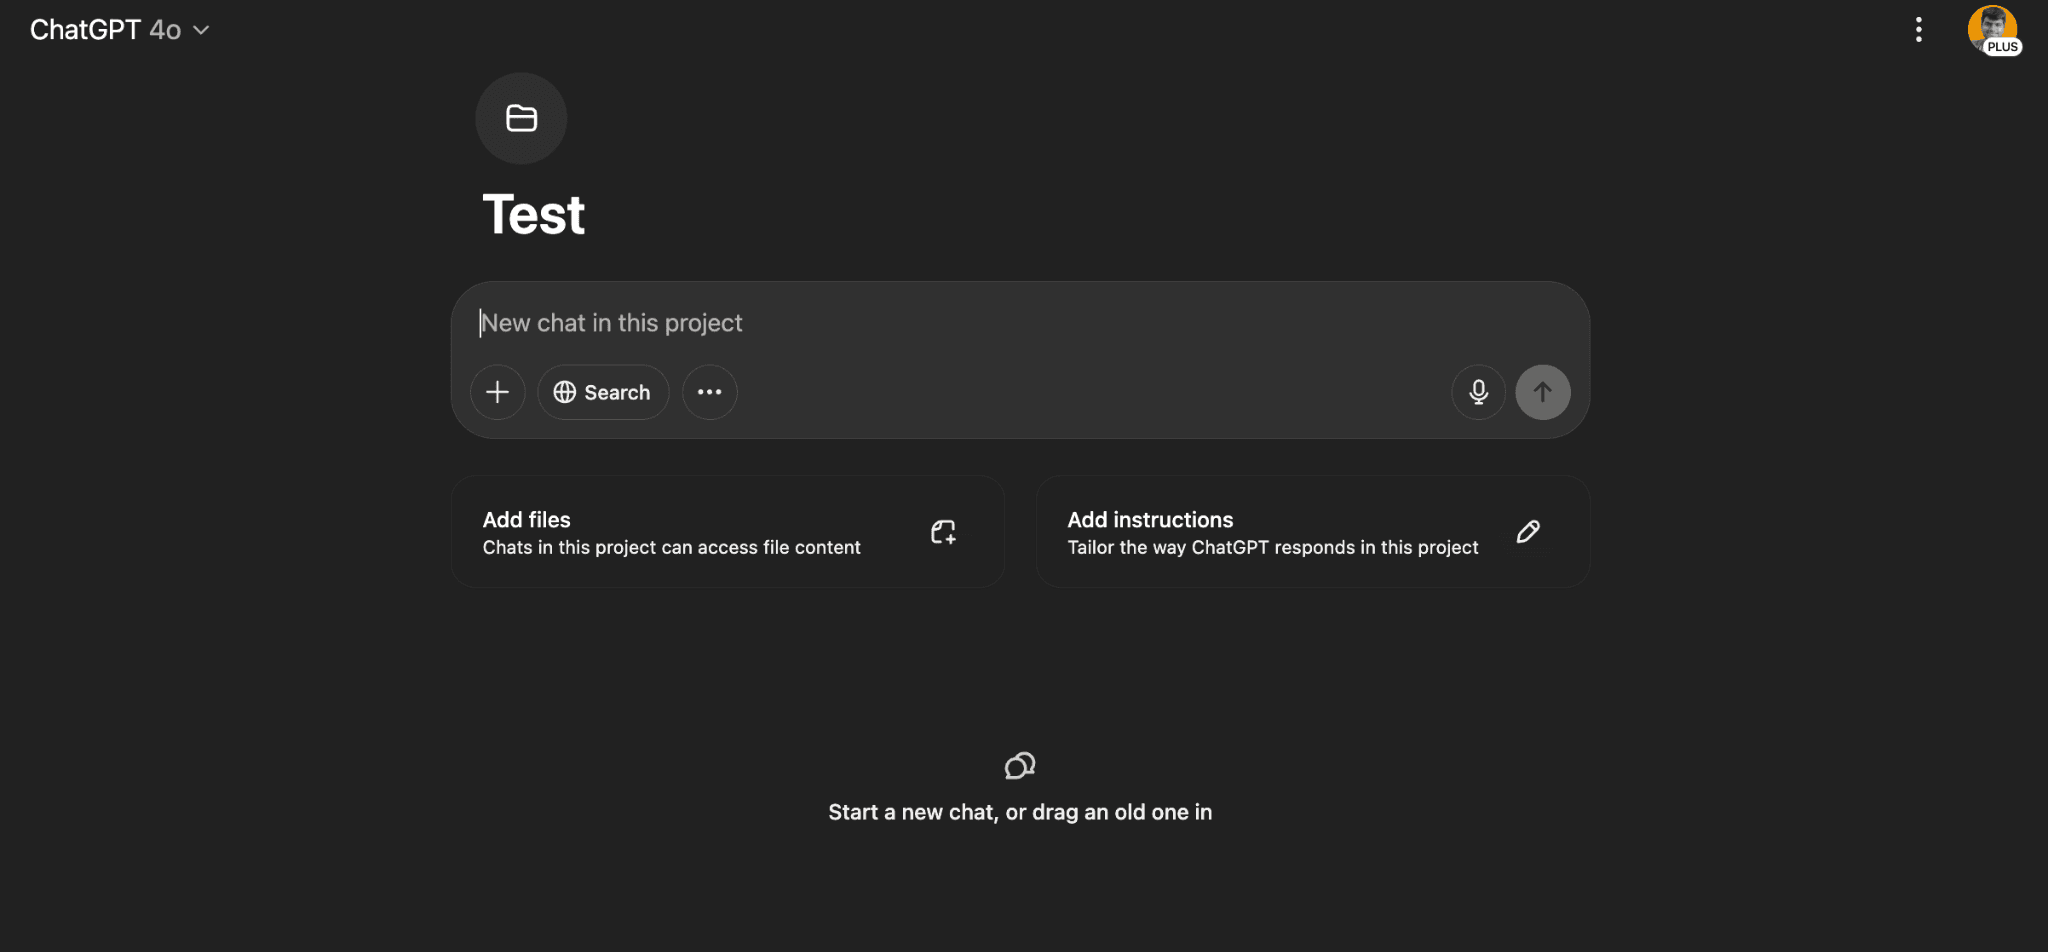
Task: Select the file upload icon on Add files card
Action: [943, 531]
